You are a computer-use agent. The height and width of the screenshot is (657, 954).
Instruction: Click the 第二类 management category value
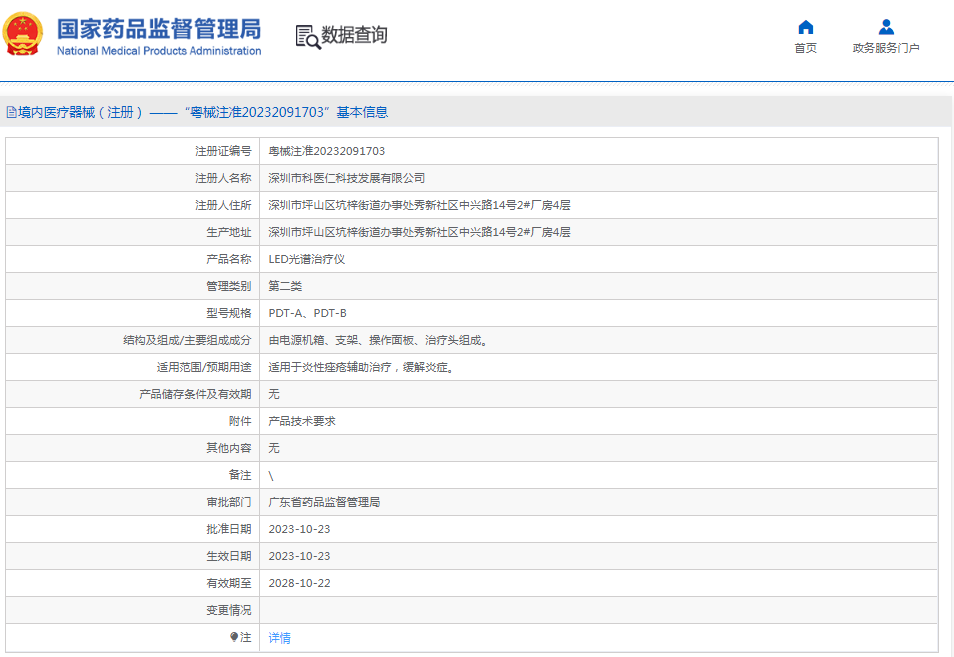point(285,286)
